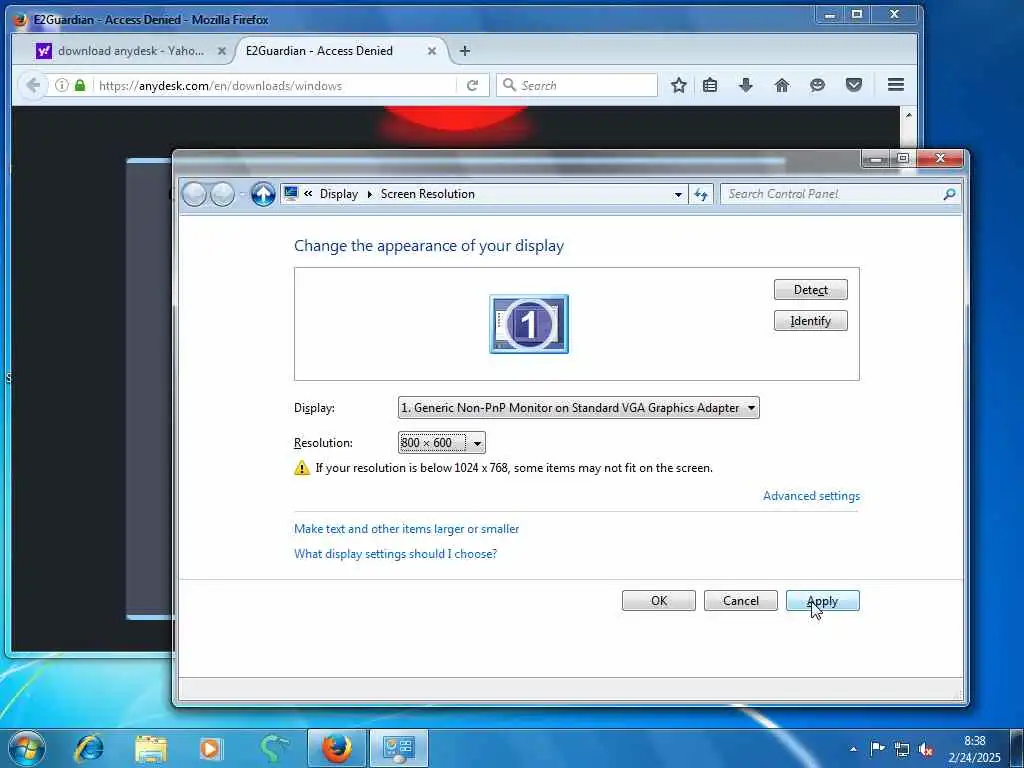Show bookmarks list icon in Firefox
Image resolution: width=1024 pixels, height=768 pixels.
point(710,85)
